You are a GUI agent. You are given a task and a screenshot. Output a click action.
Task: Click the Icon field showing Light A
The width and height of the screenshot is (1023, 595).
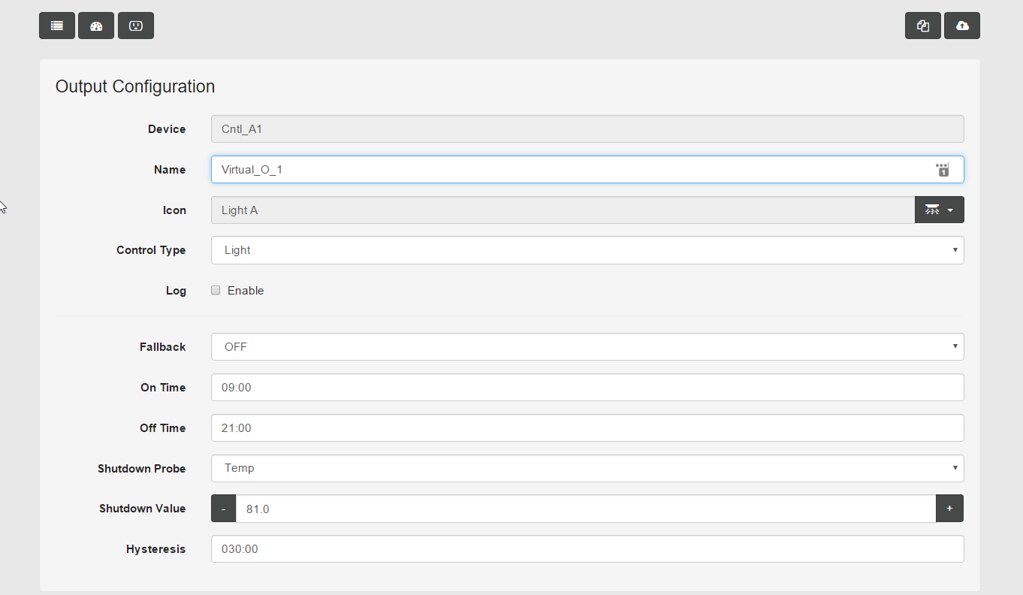point(562,210)
